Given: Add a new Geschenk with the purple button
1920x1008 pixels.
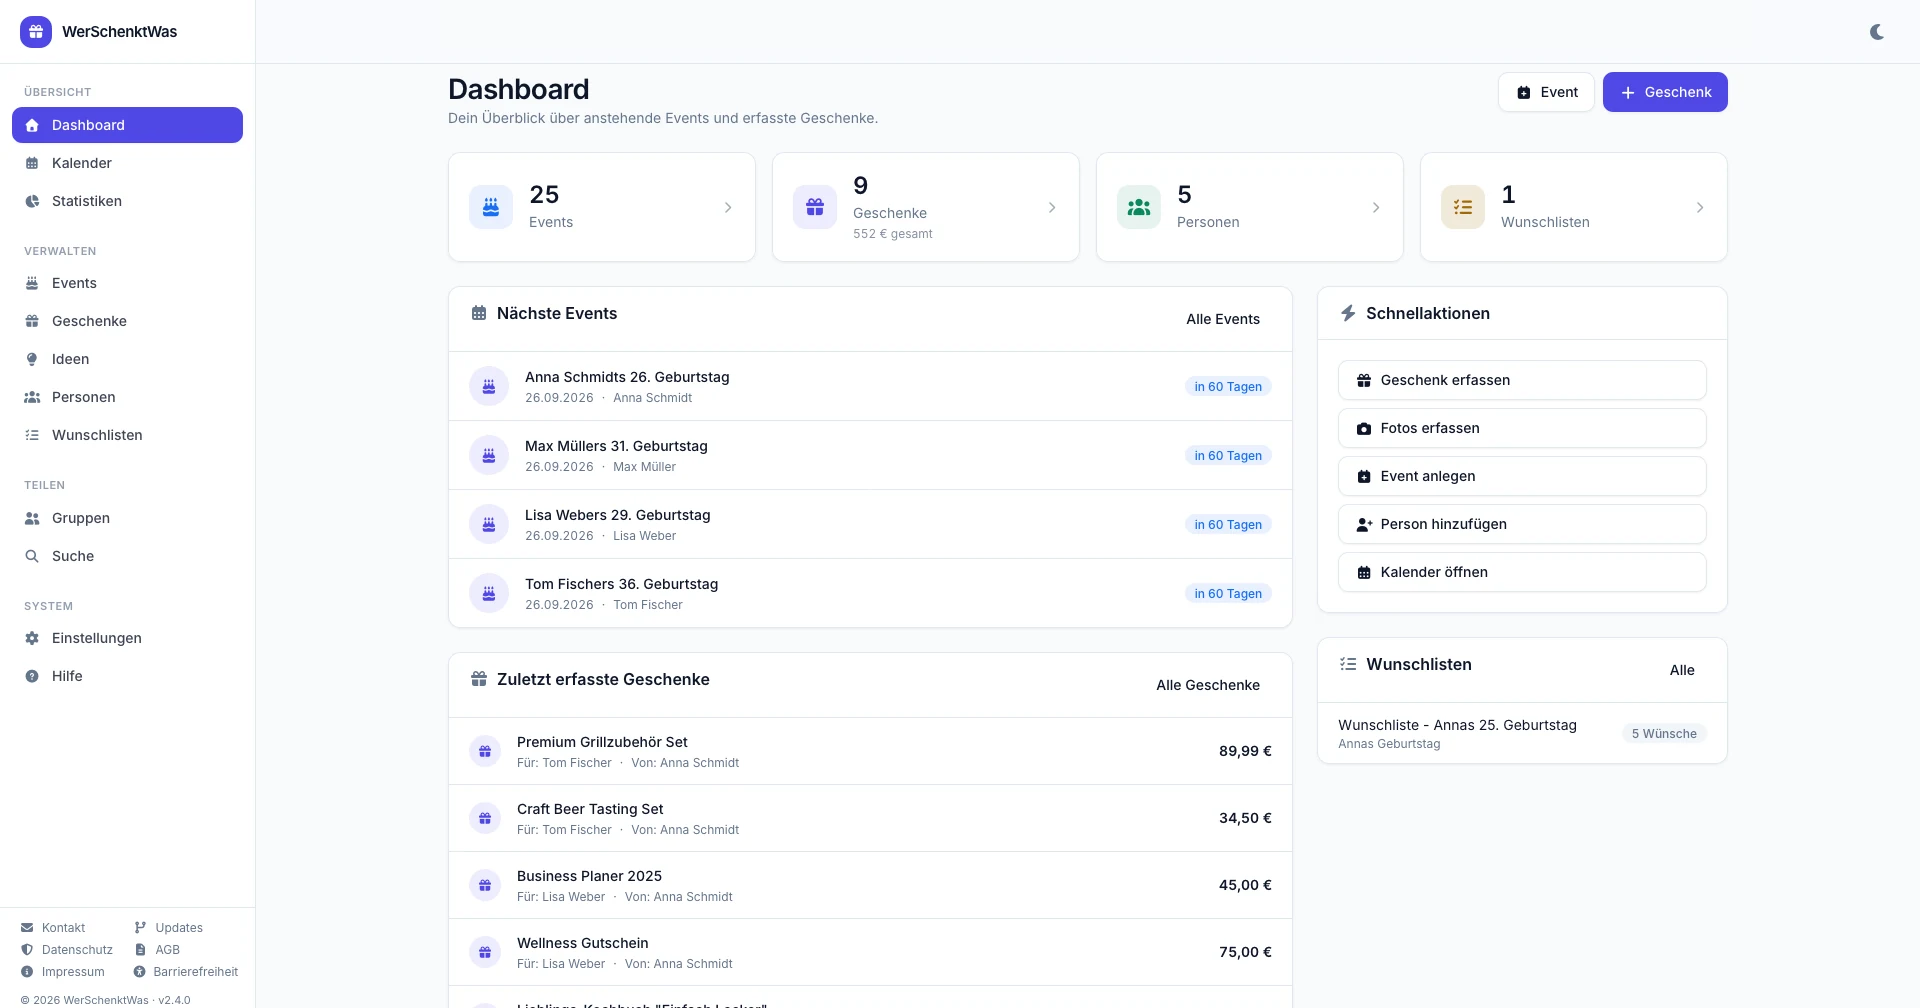Looking at the screenshot, I should (x=1665, y=92).
